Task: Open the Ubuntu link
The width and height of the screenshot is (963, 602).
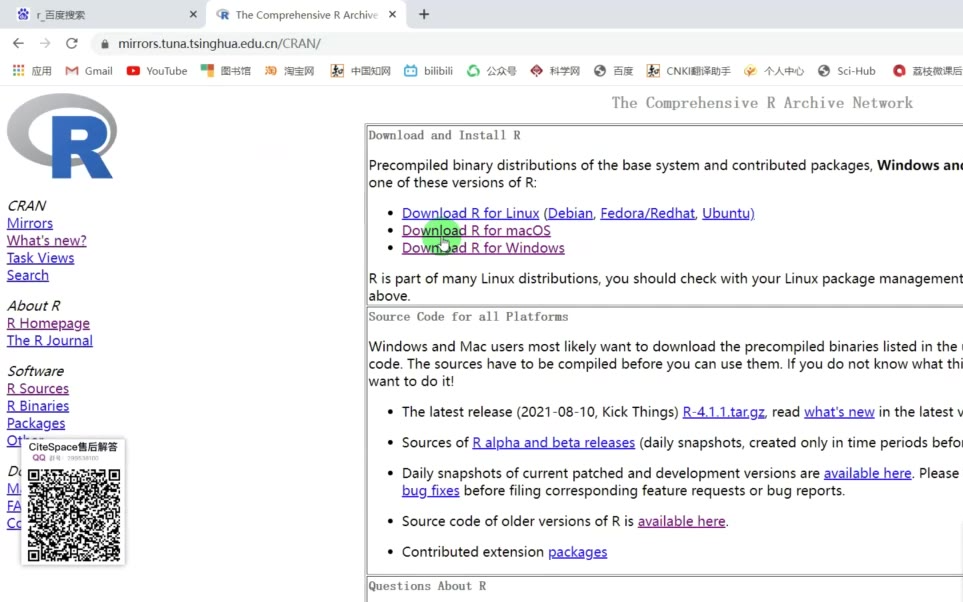Action: (x=728, y=213)
